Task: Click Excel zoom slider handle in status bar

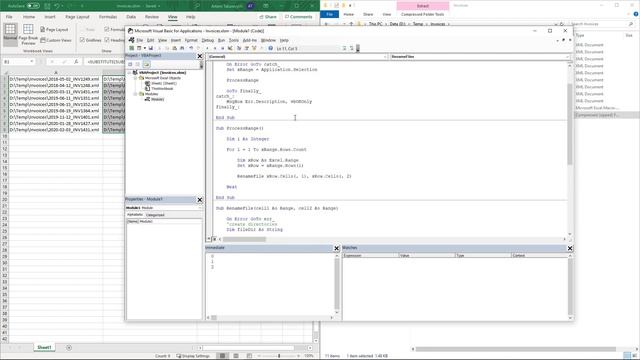Action: (279, 356)
